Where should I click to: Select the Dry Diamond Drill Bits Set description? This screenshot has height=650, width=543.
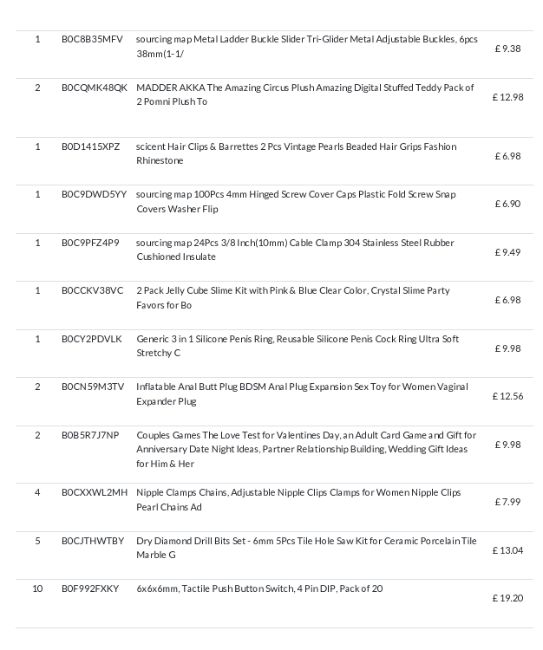coord(306,548)
